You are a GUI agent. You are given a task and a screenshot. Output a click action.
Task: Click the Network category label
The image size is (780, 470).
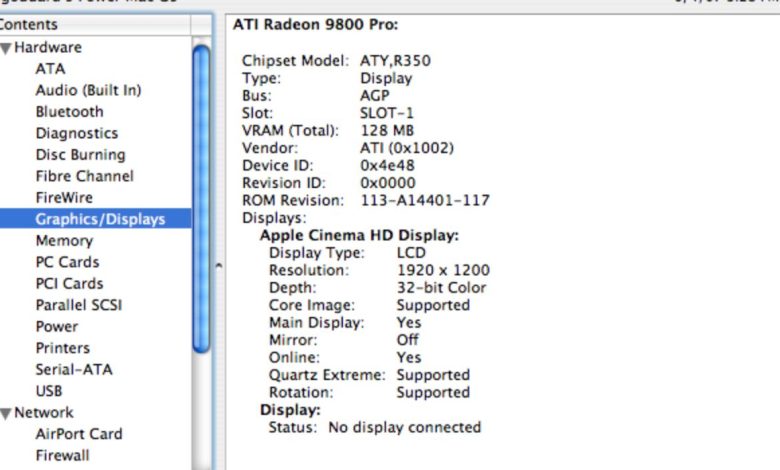(x=44, y=412)
